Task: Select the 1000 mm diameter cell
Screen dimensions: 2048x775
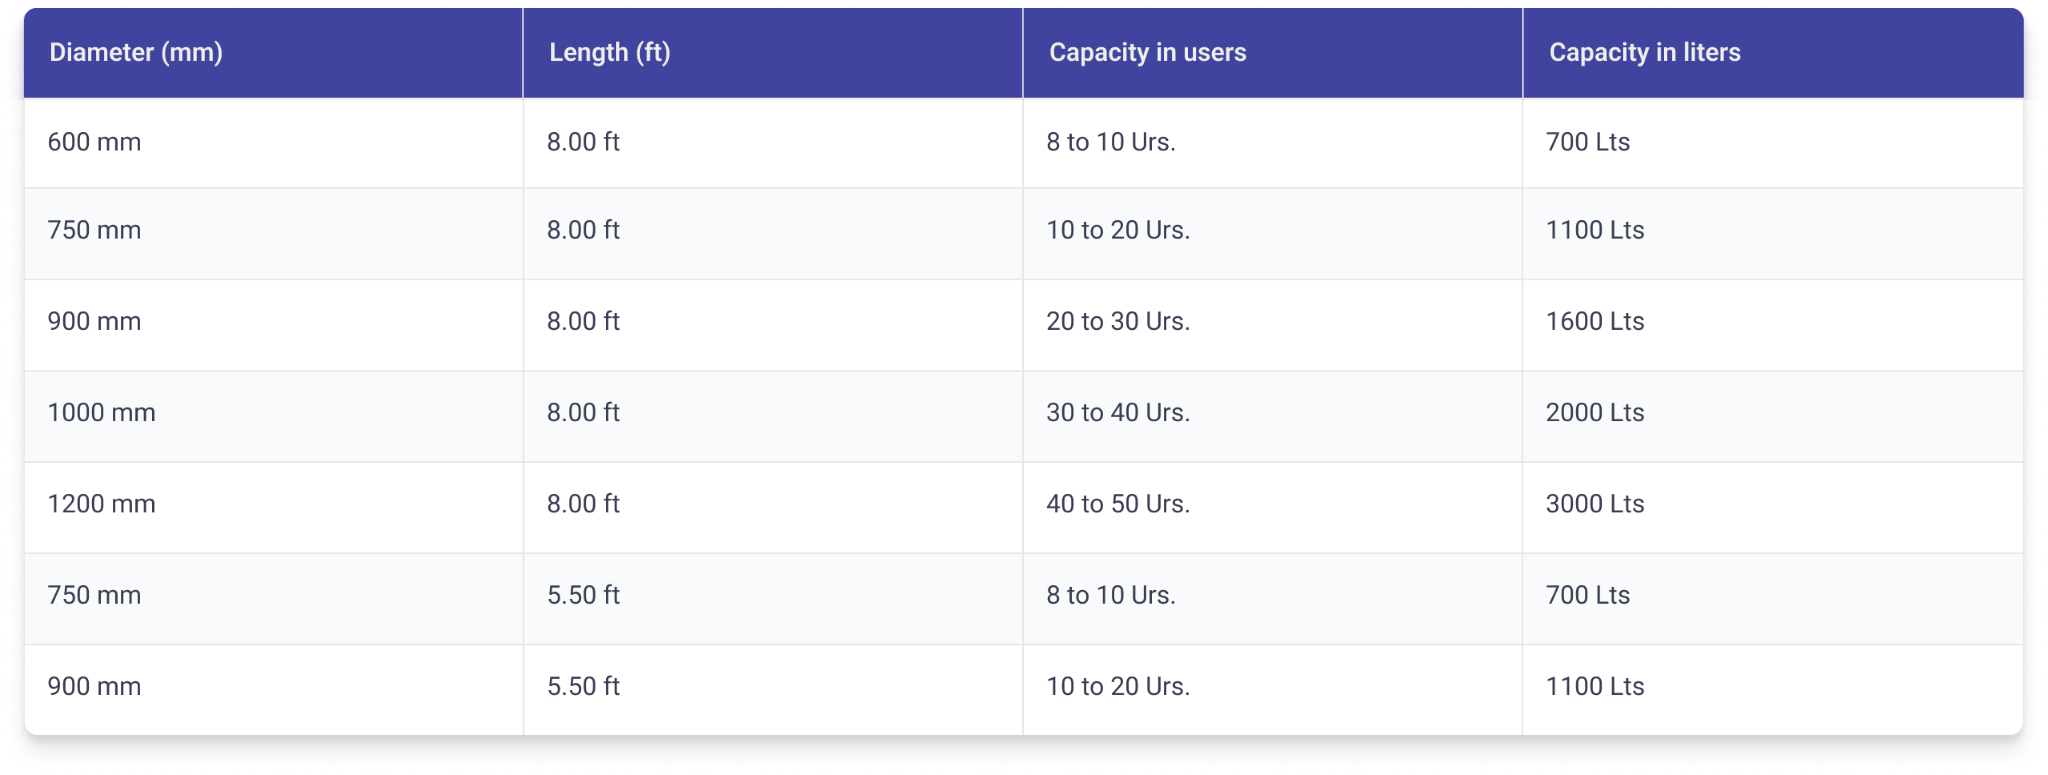Action: 101,413
